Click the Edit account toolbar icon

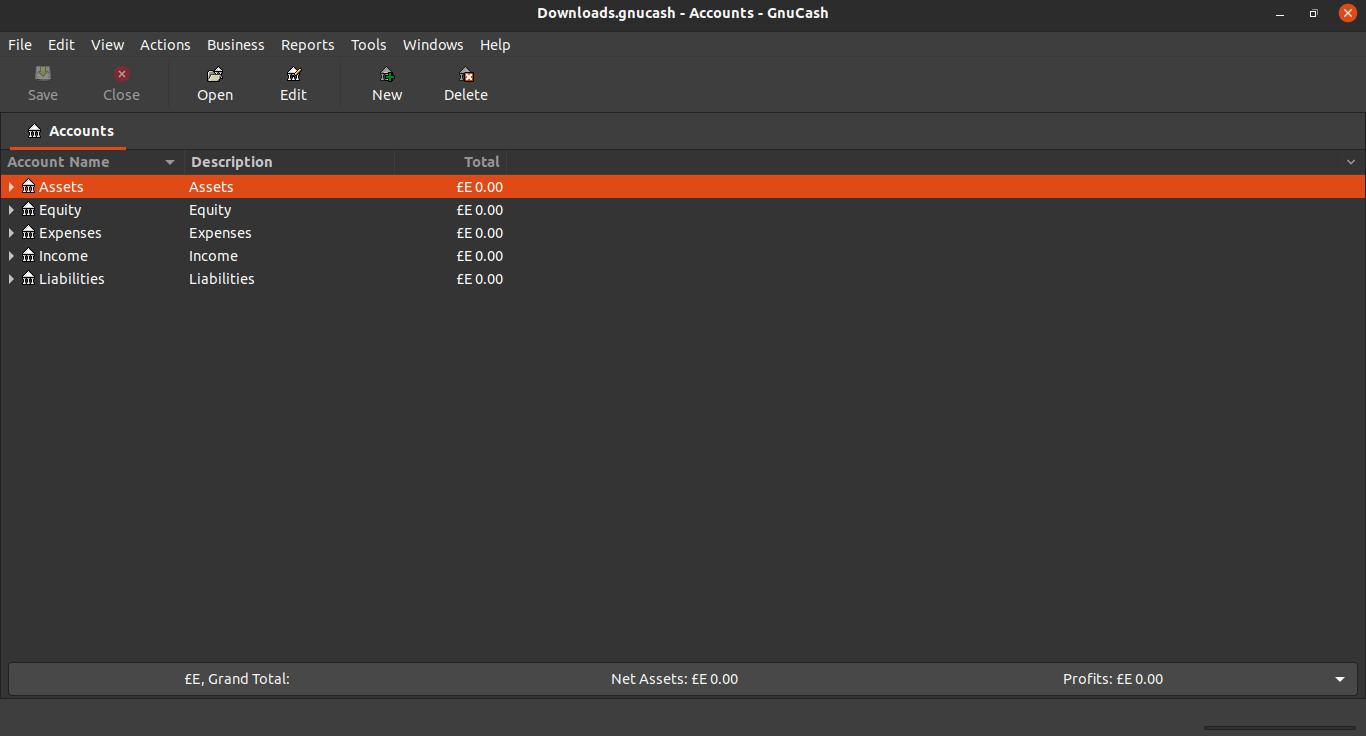pyautogui.click(x=293, y=74)
